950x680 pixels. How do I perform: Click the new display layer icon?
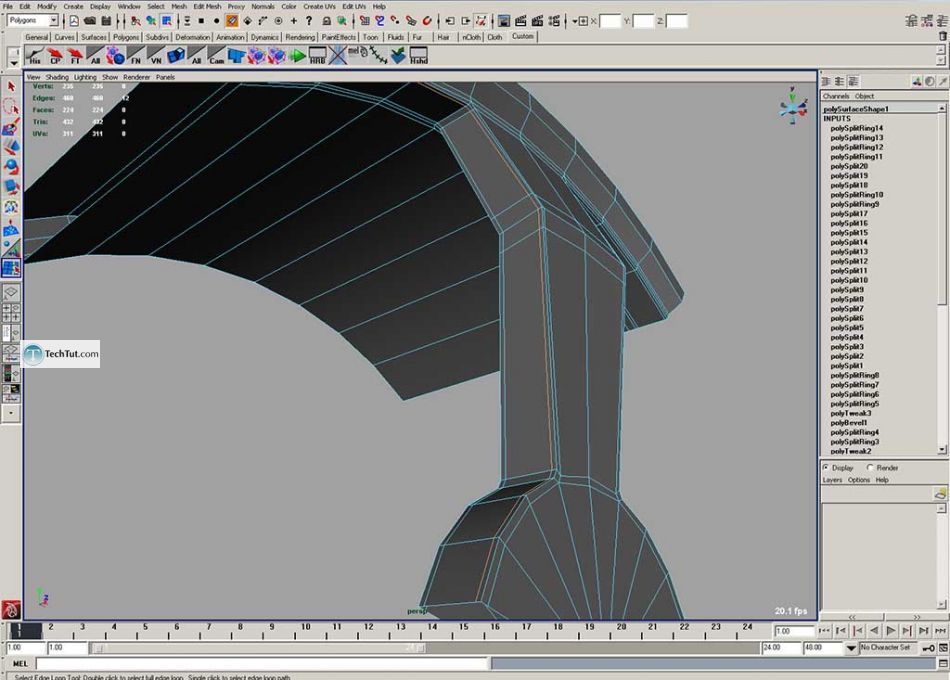point(940,494)
